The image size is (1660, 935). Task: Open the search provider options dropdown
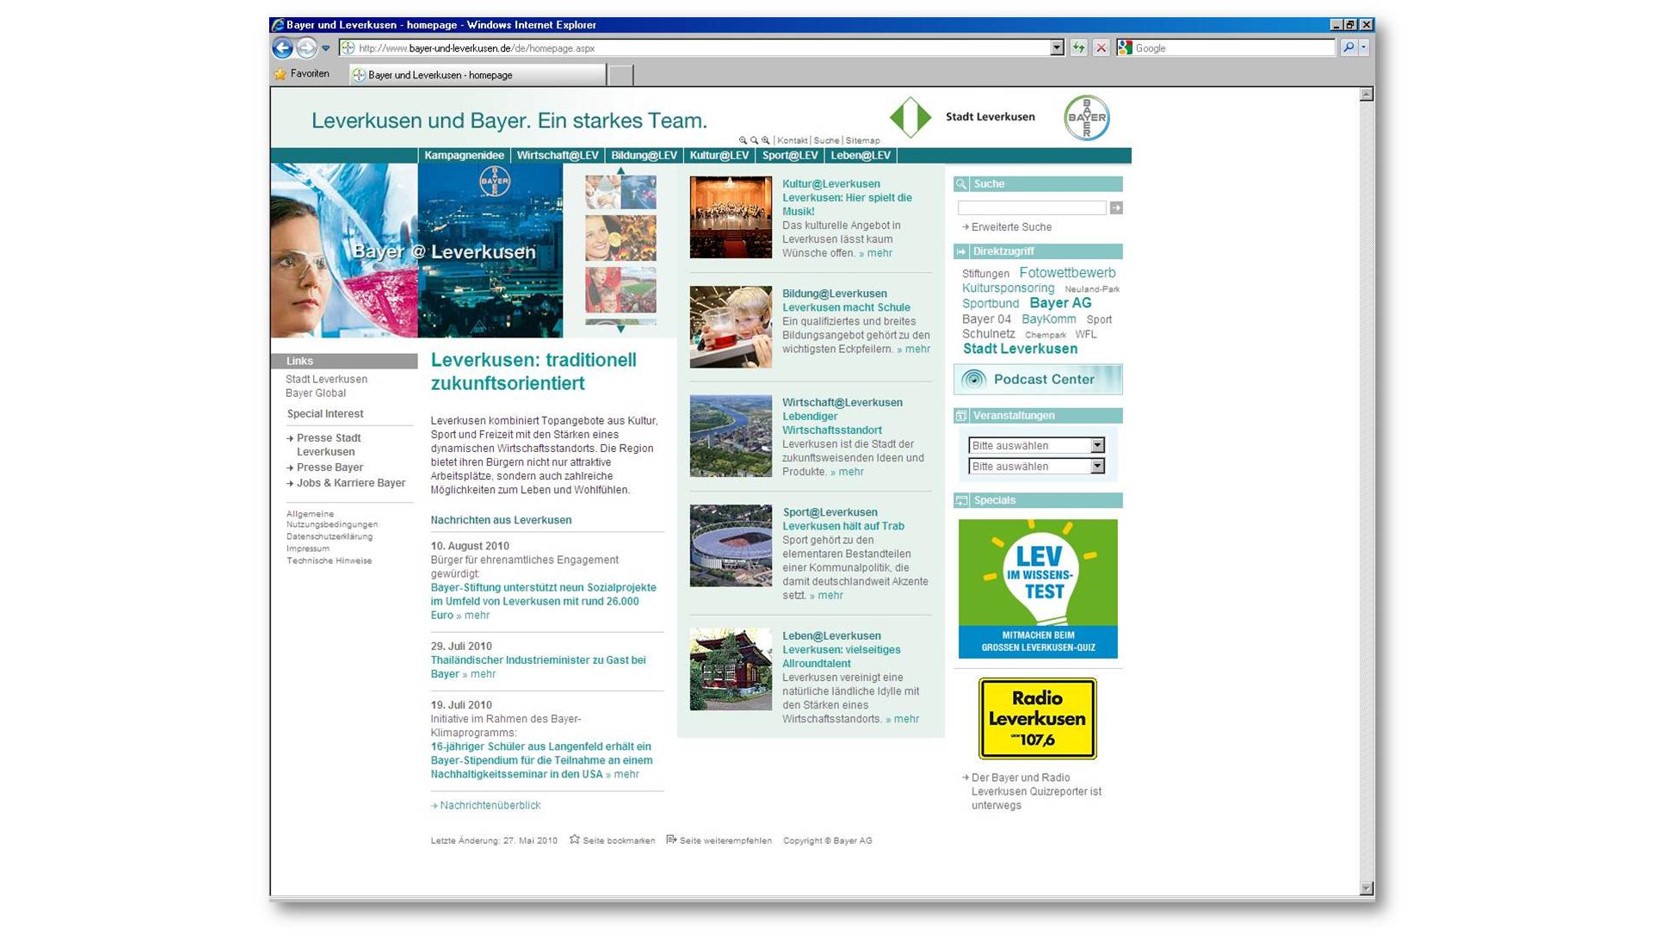1364,48
